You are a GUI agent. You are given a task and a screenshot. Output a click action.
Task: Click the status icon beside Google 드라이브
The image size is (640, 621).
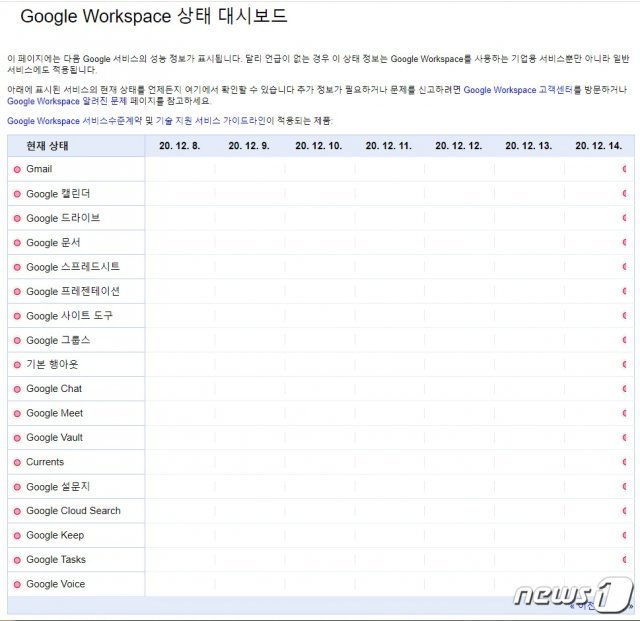coord(17,218)
